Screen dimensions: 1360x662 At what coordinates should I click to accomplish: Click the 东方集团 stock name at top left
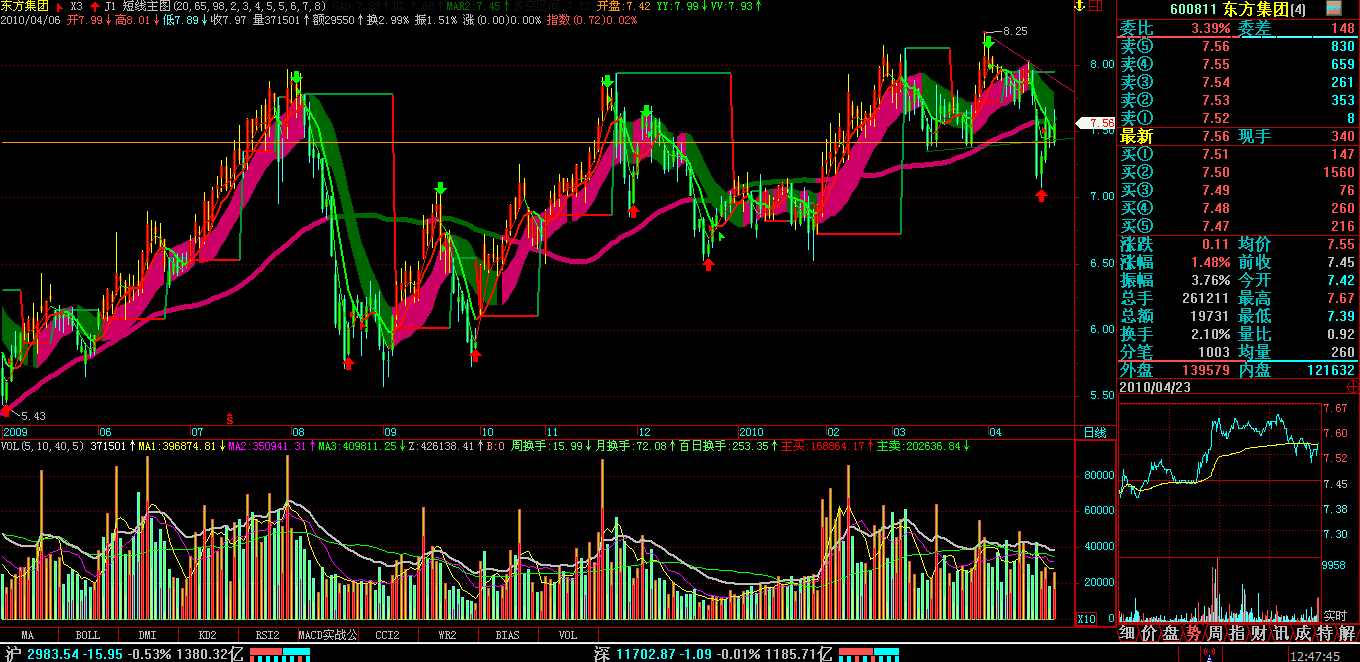tap(25, 6)
